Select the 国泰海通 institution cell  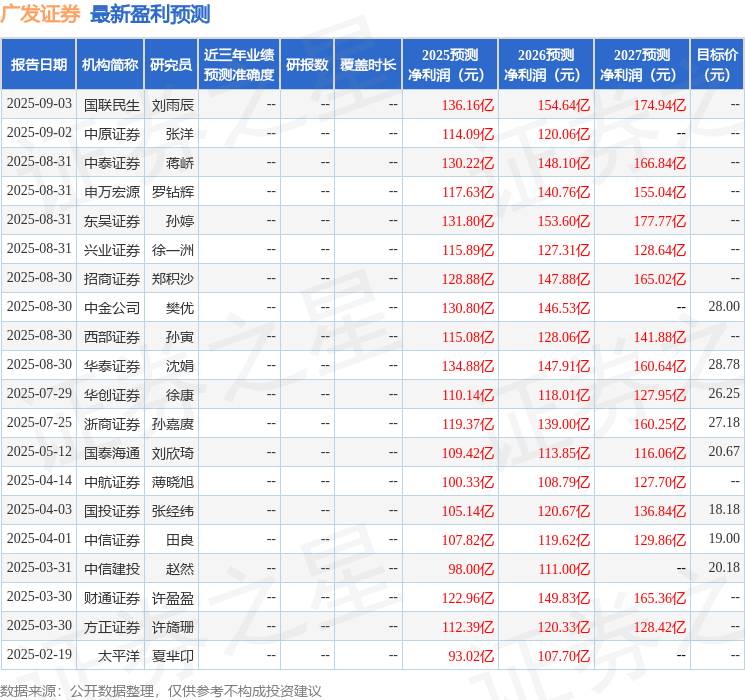point(112,453)
